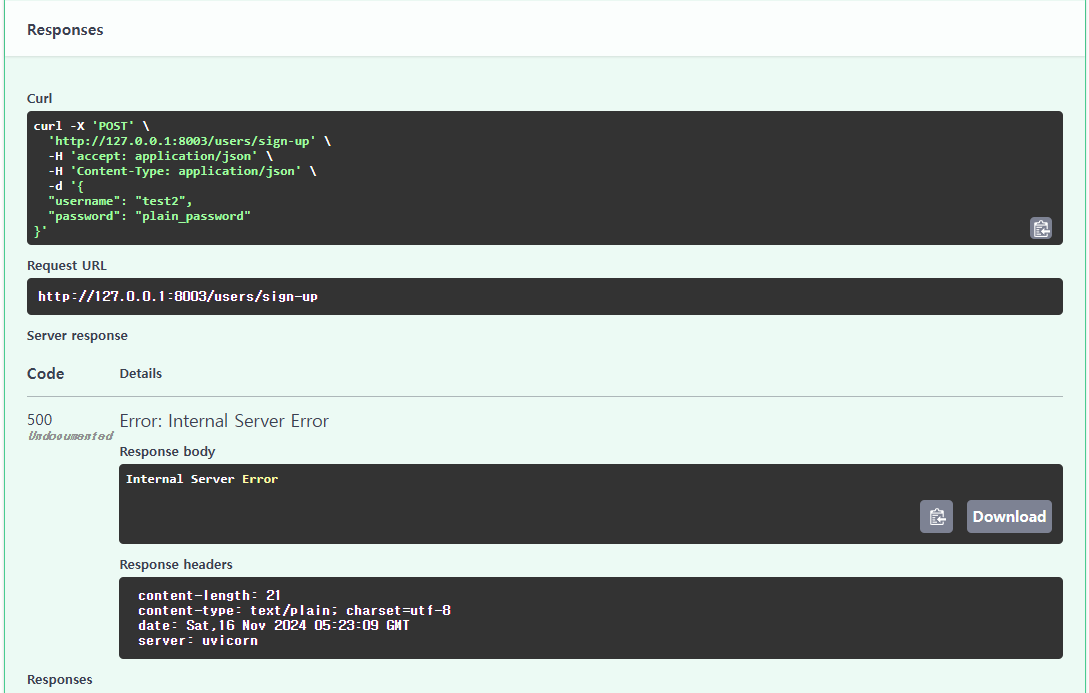
Task: Click the "username": "test2" line
Action: [x=120, y=201]
